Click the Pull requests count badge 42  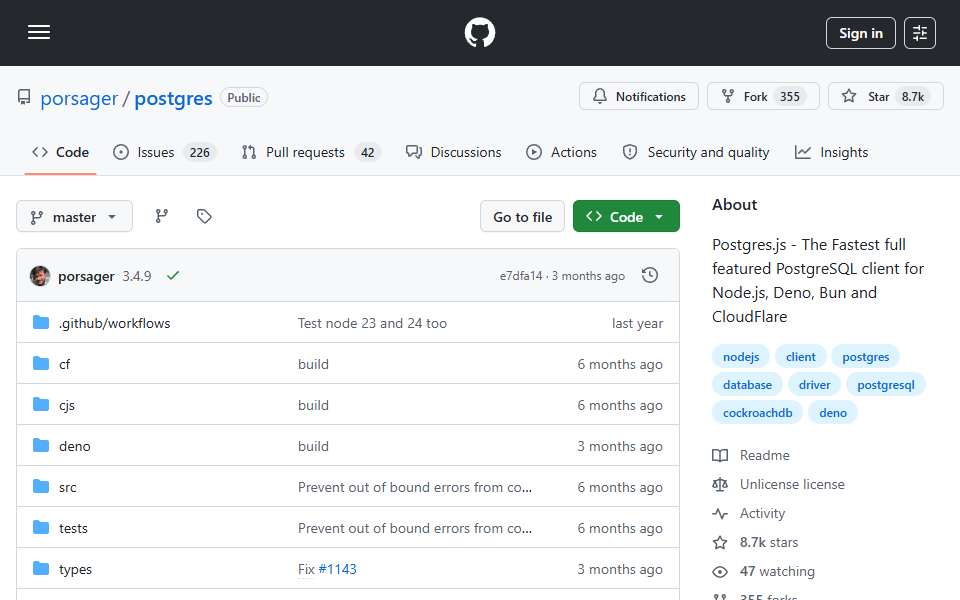click(x=367, y=152)
